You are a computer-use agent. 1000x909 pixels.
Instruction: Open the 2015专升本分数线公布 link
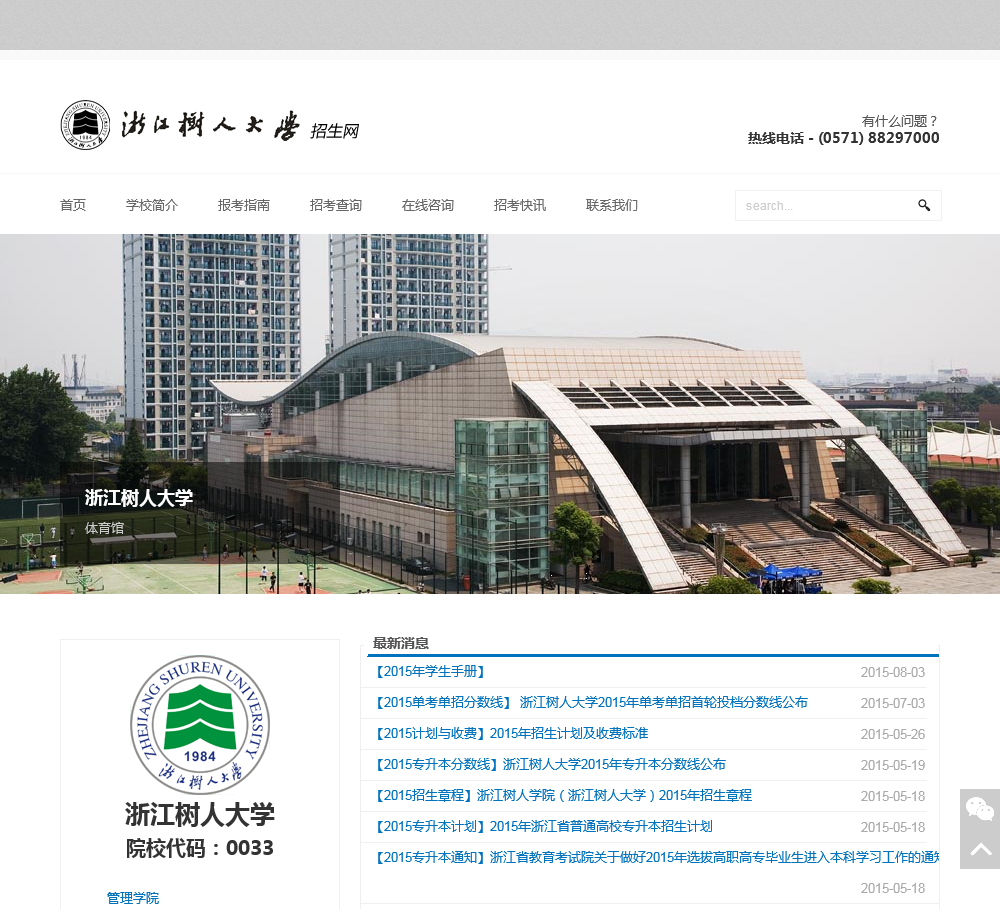[550, 765]
